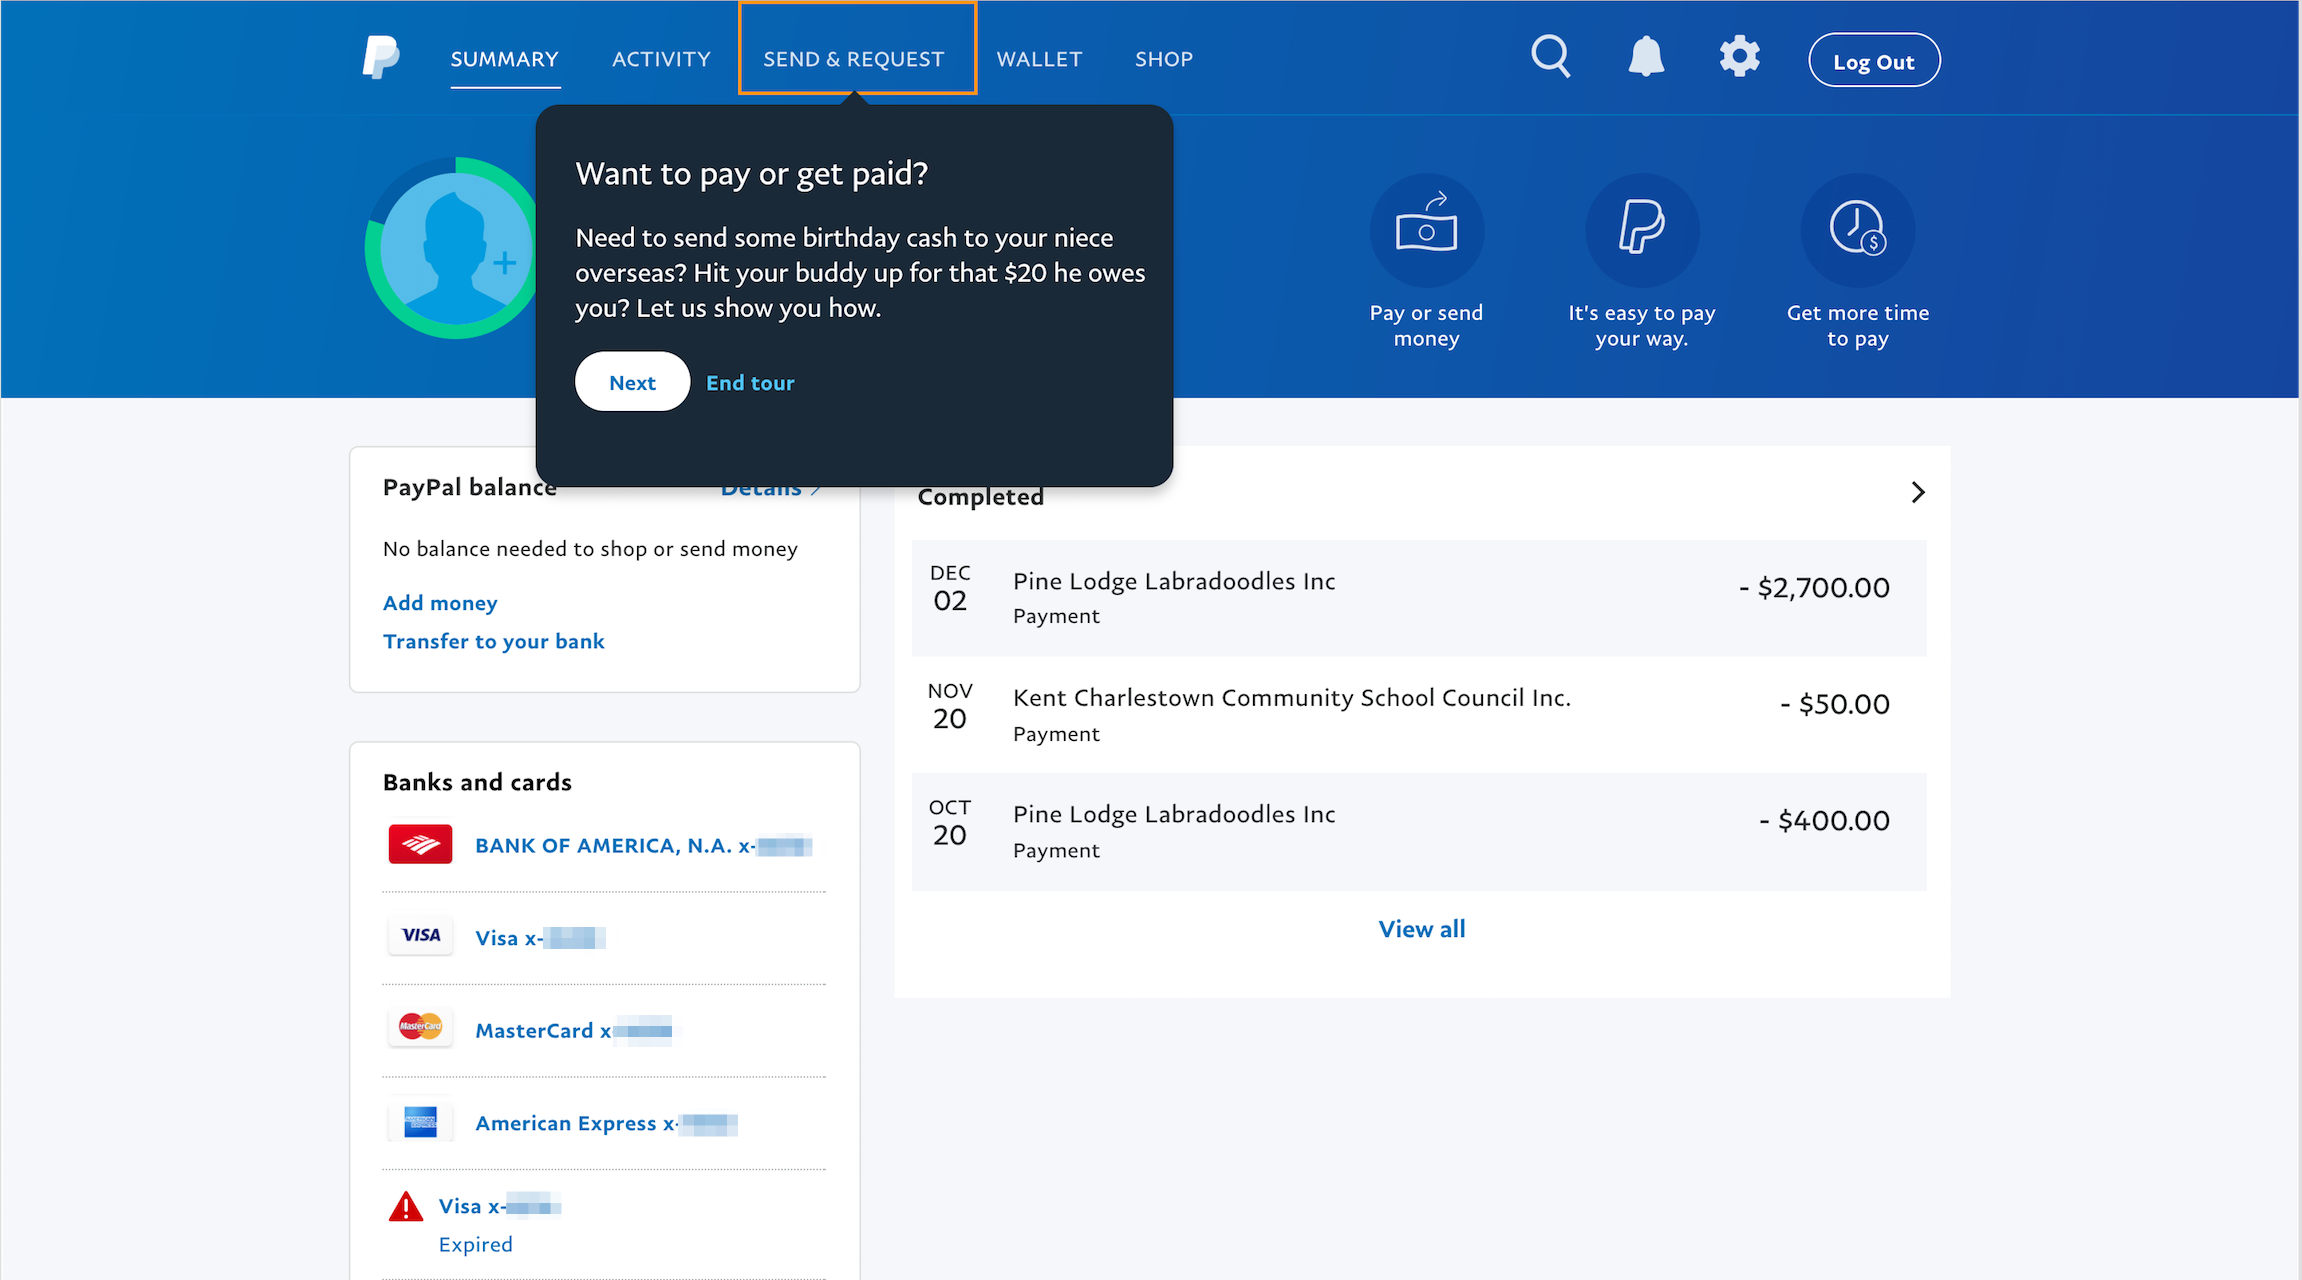The image size is (2302, 1280).
Task: Open the Activity tab
Action: tap(661, 59)
